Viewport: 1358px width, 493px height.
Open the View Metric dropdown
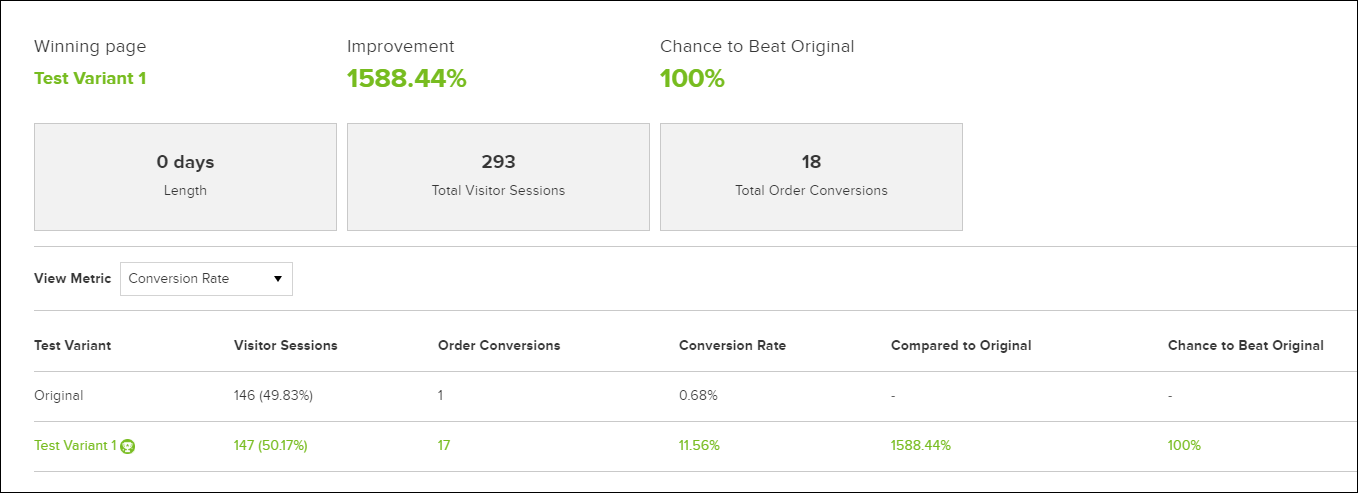[206, 279]
